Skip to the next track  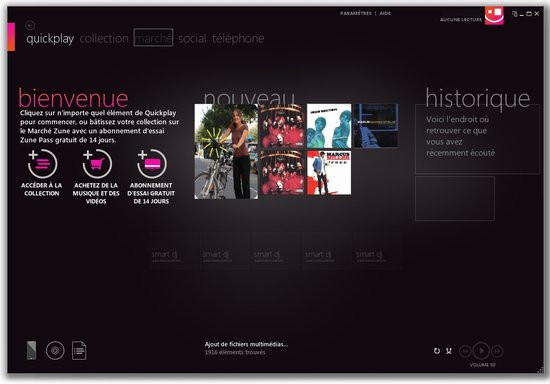[x=497, y=351]
